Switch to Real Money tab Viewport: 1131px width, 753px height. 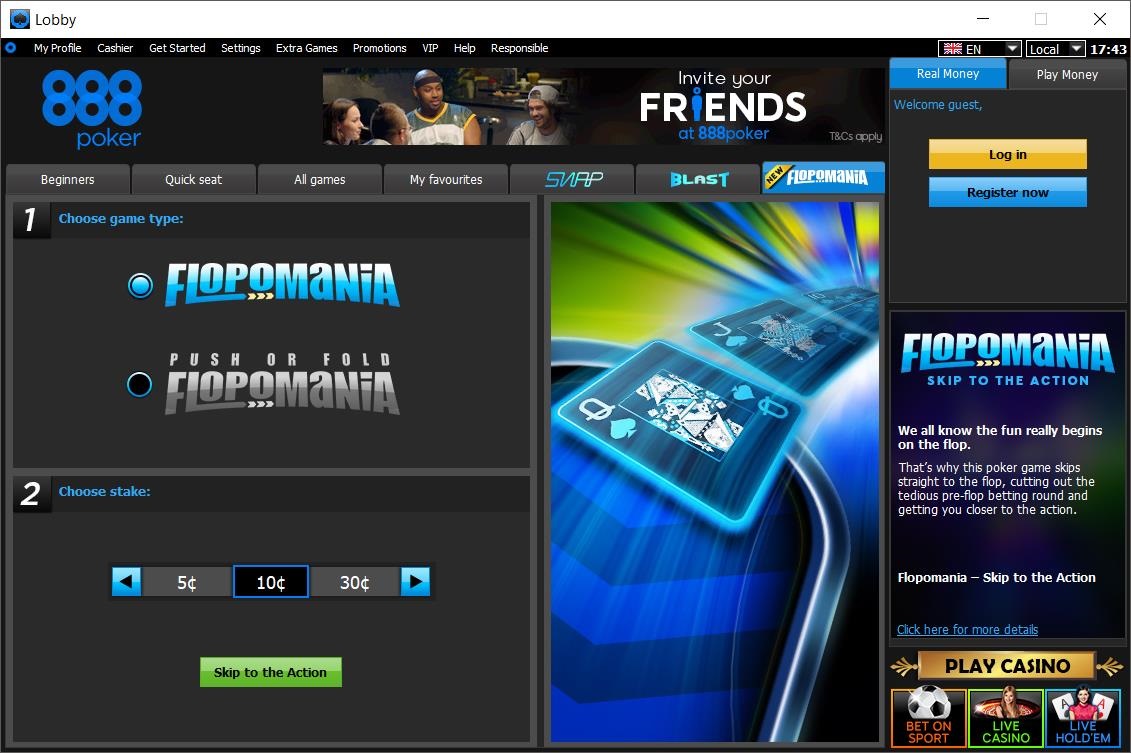(x=948, y=74)
